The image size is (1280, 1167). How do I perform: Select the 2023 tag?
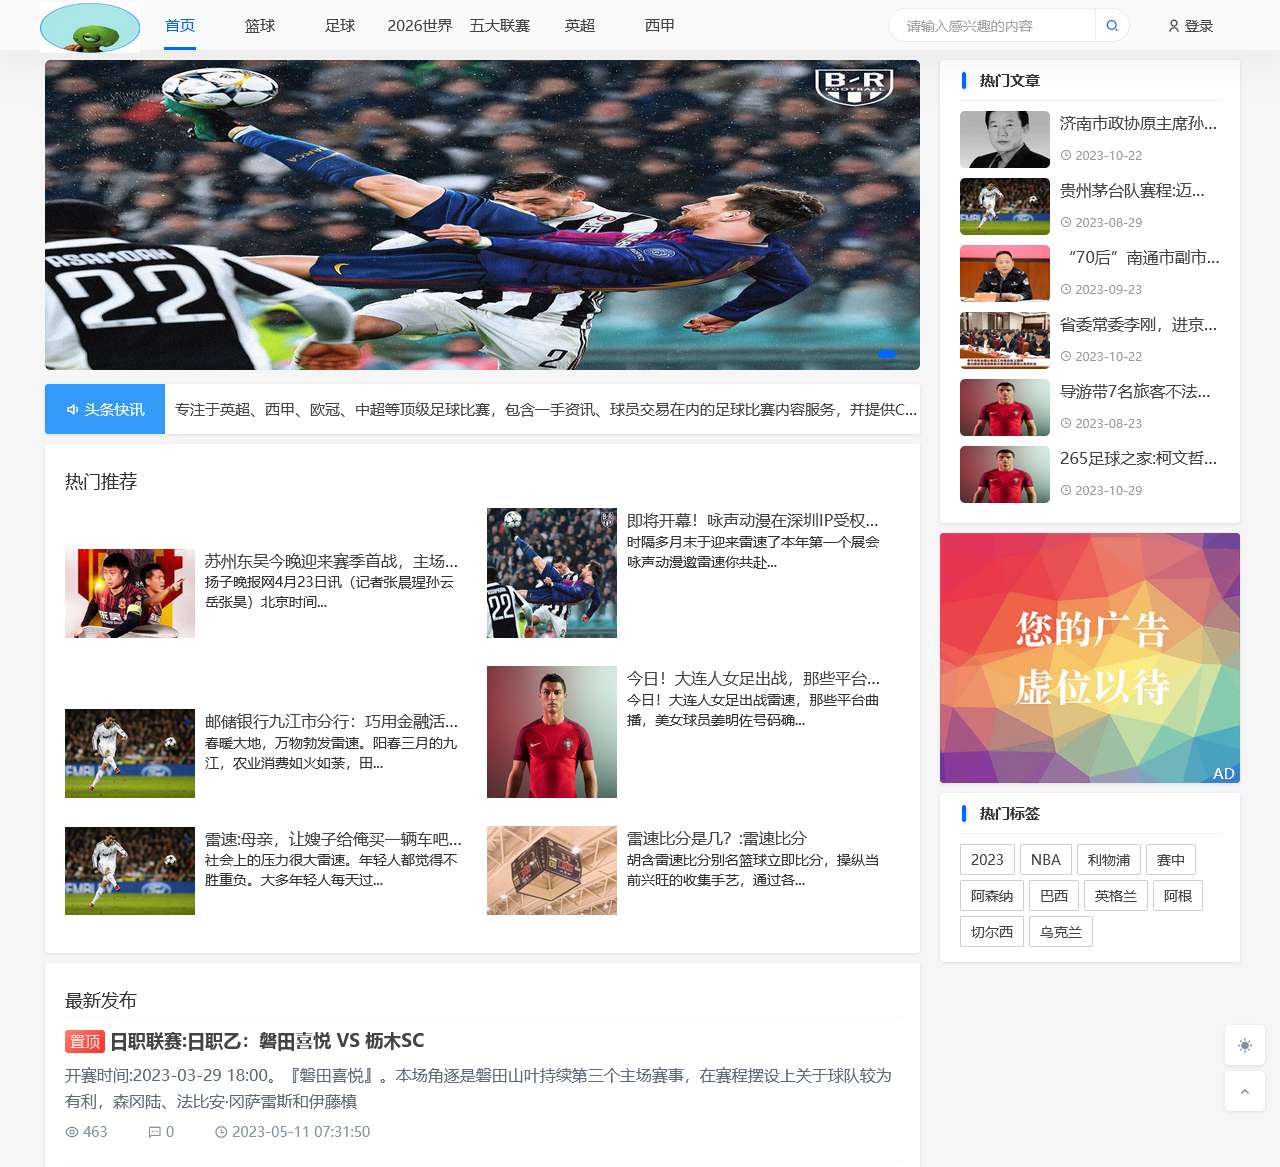[x=987, y=860]
